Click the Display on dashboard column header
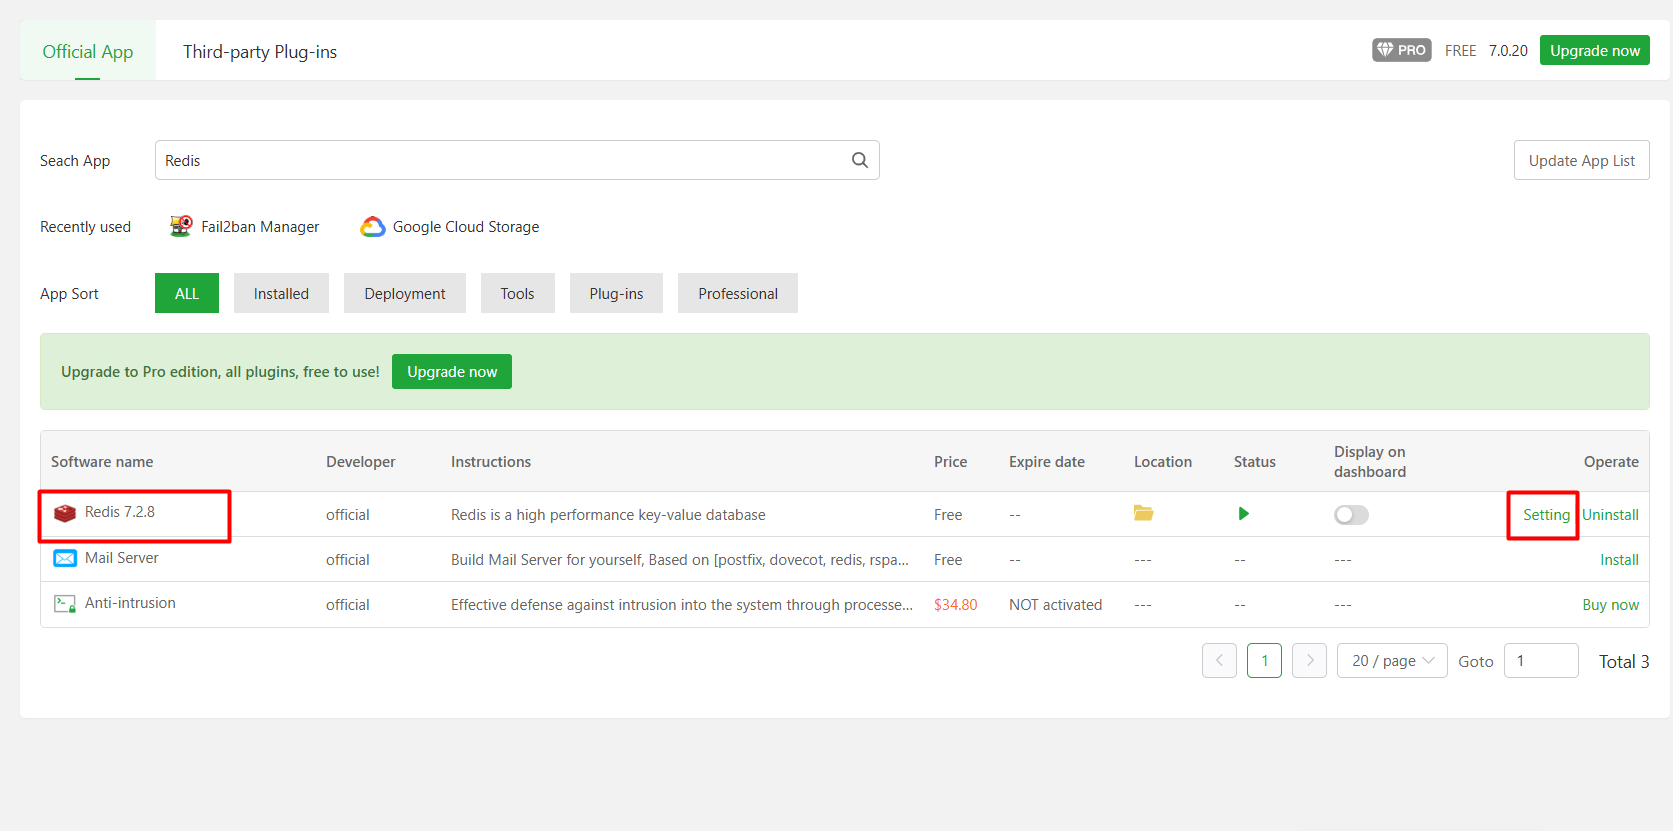 1369,461
